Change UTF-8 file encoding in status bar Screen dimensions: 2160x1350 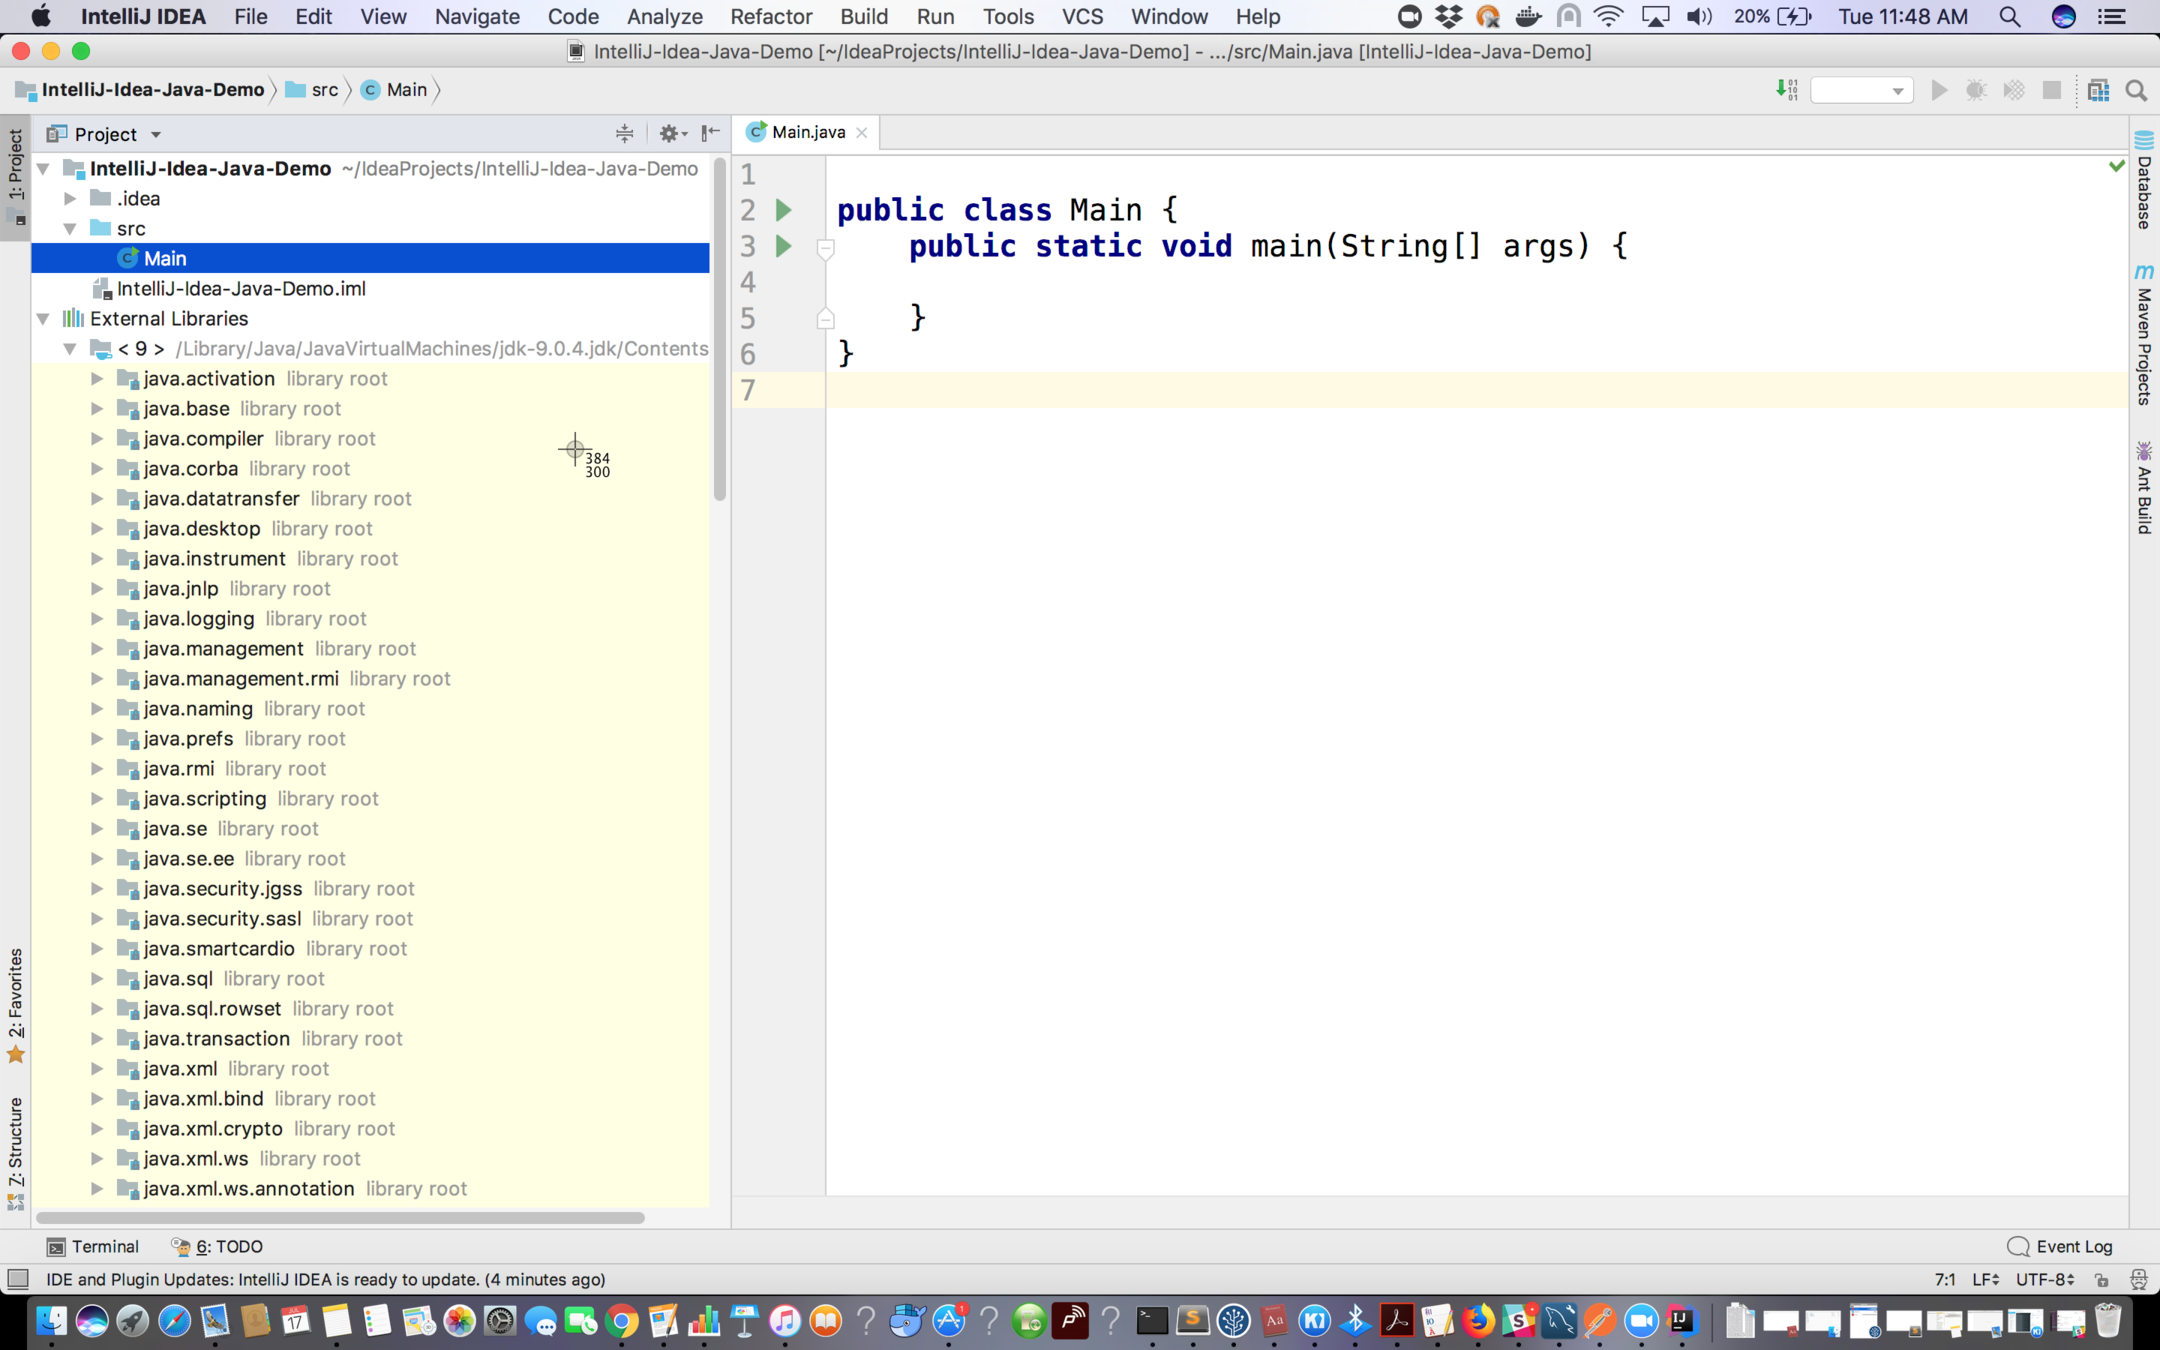tap(2045, 1279)
